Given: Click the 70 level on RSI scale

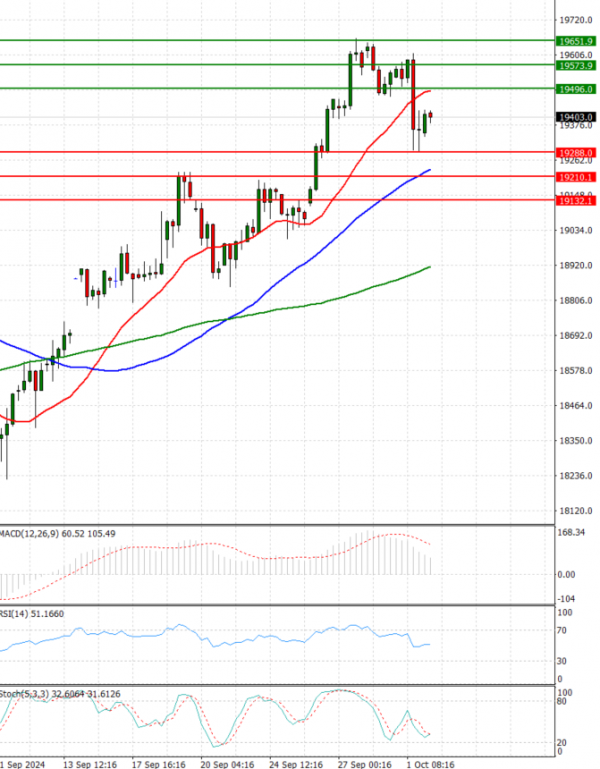Looking at the screenshot, I should [x=562, y=631].
